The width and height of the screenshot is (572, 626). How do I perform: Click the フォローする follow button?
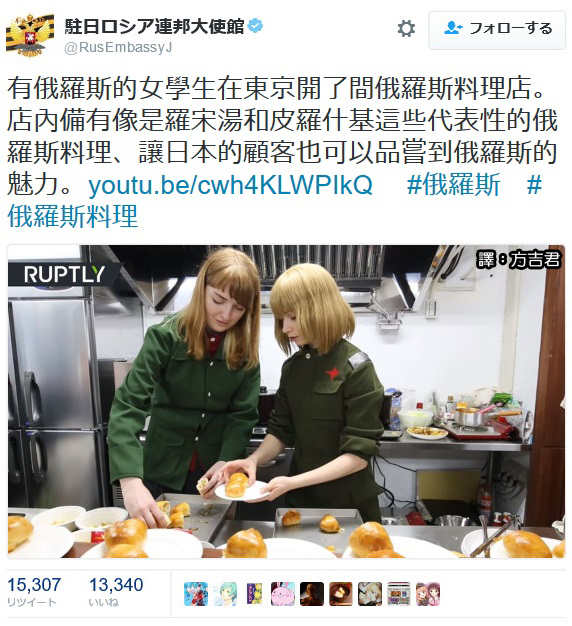pyautogui.click(x=497, y=30)
